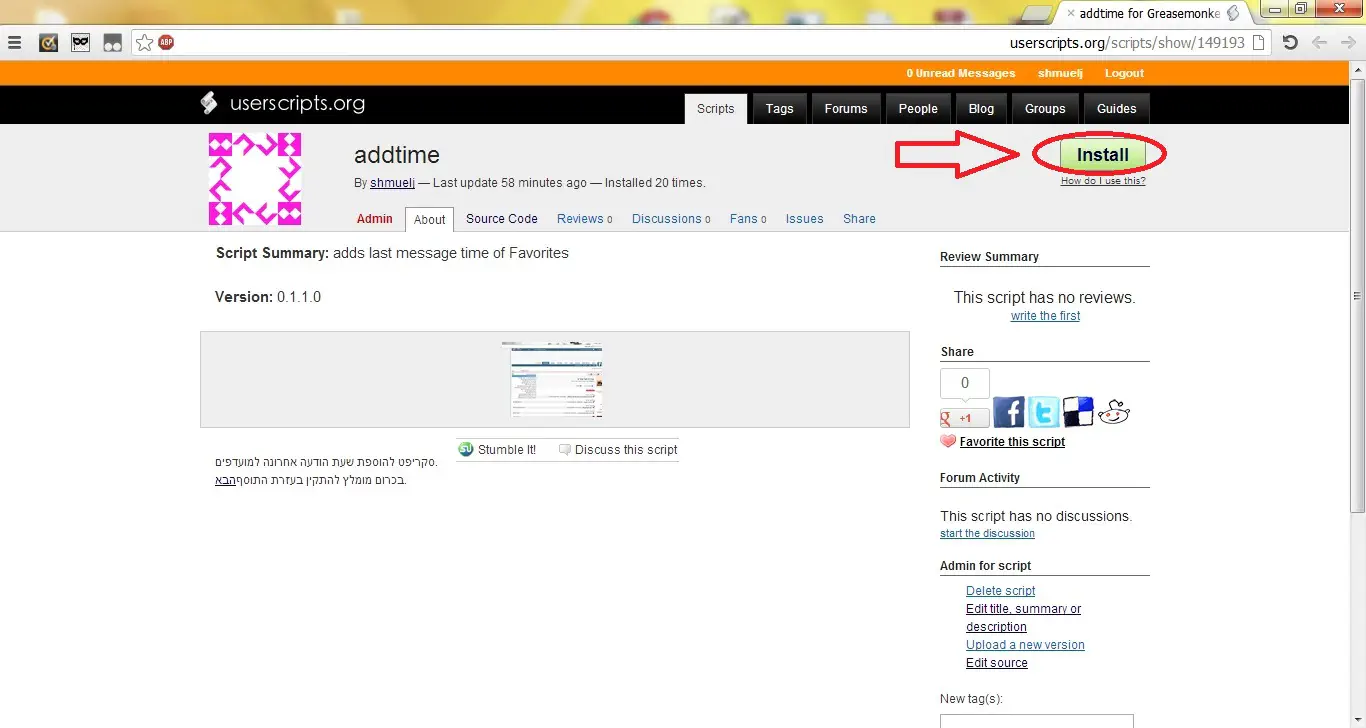Open the Adblock Plus icon in address bar
This screenshot has height=728, width=1366.
[x=166, y=42]
